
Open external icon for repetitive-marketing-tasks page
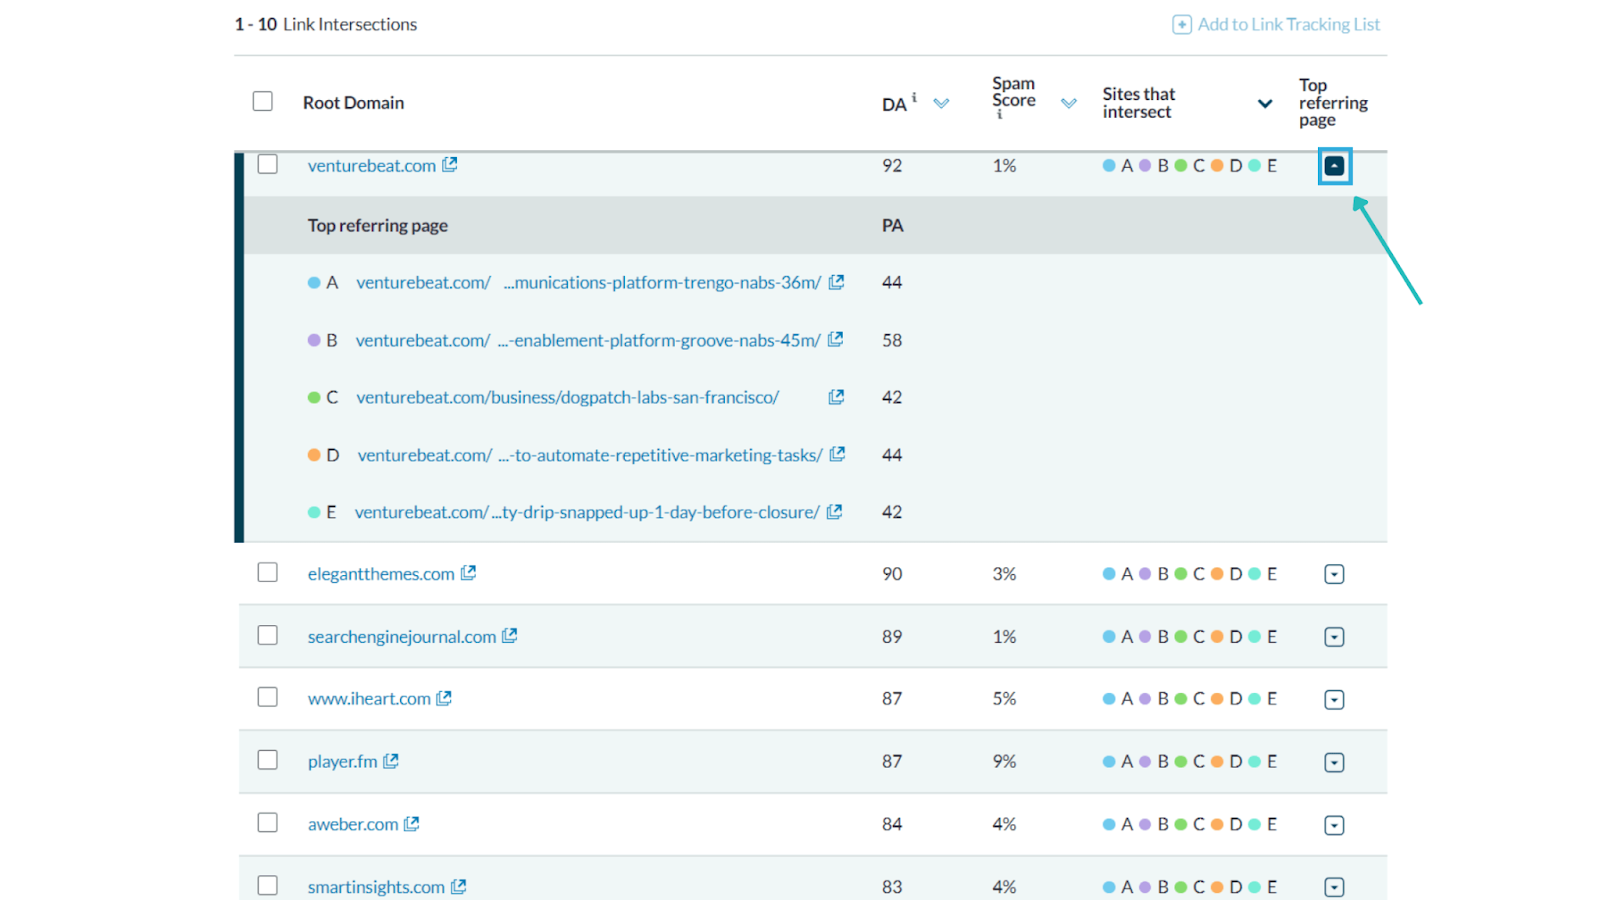tap(838, 454)
